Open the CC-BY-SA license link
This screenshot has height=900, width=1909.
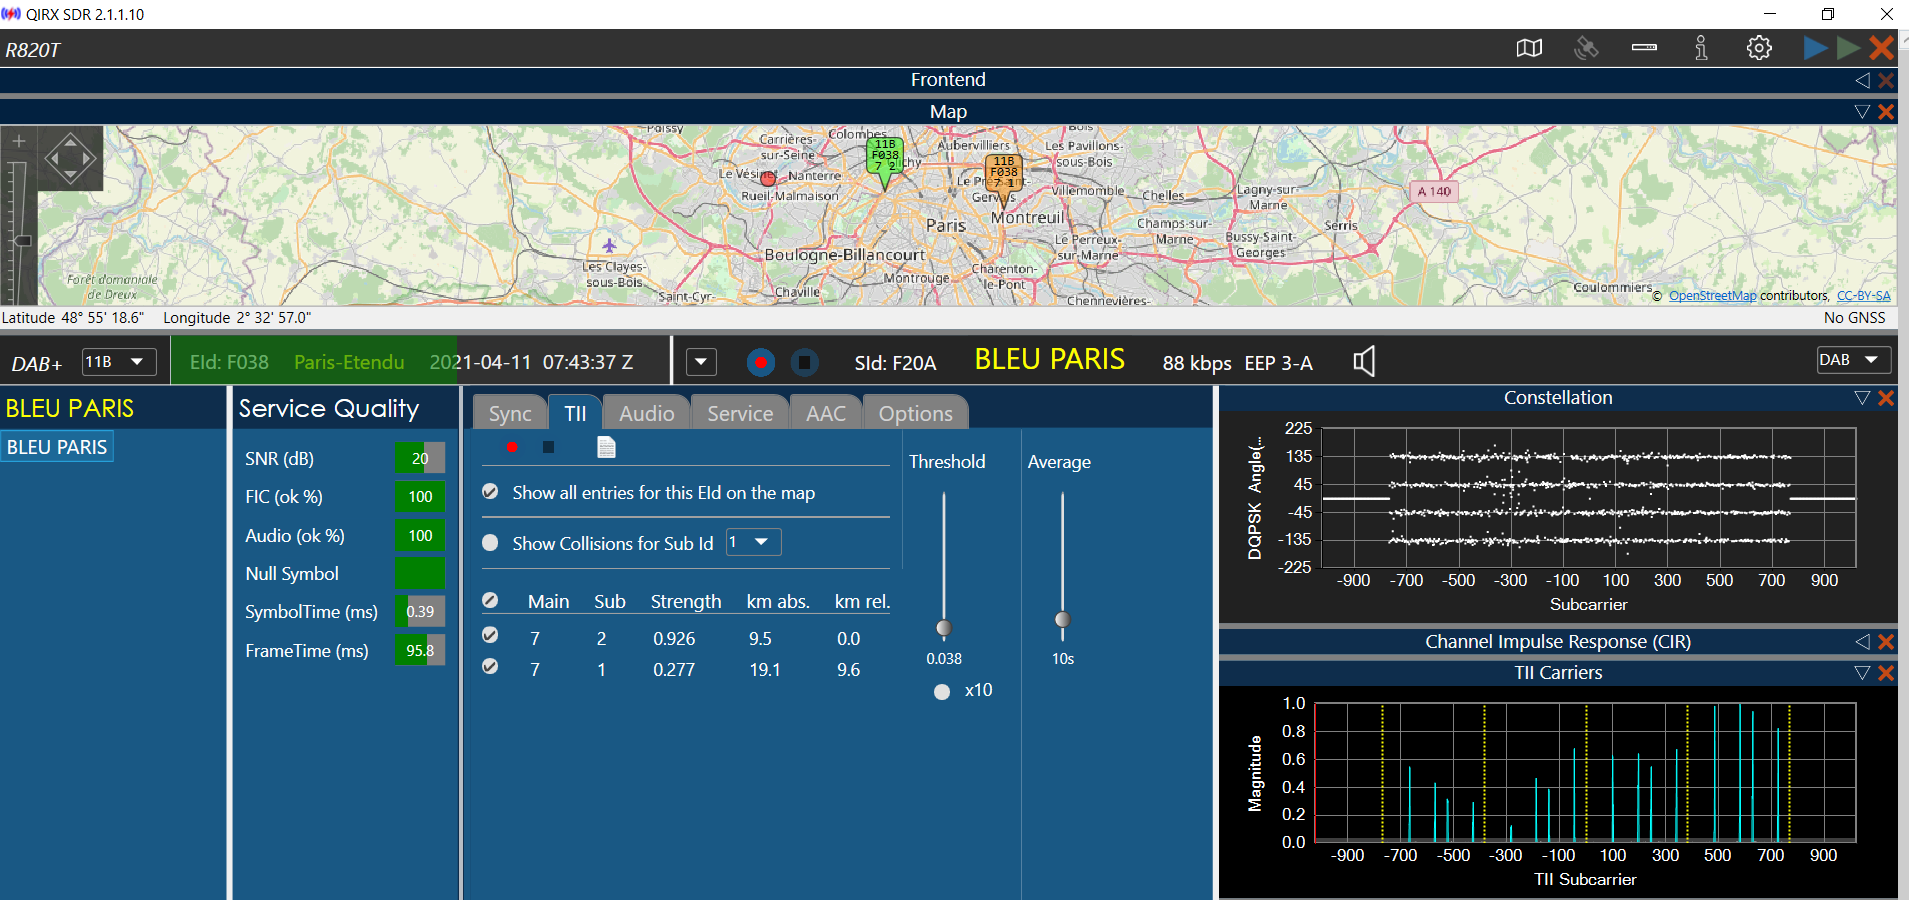pyautogui.click(x=1863, y=296)
